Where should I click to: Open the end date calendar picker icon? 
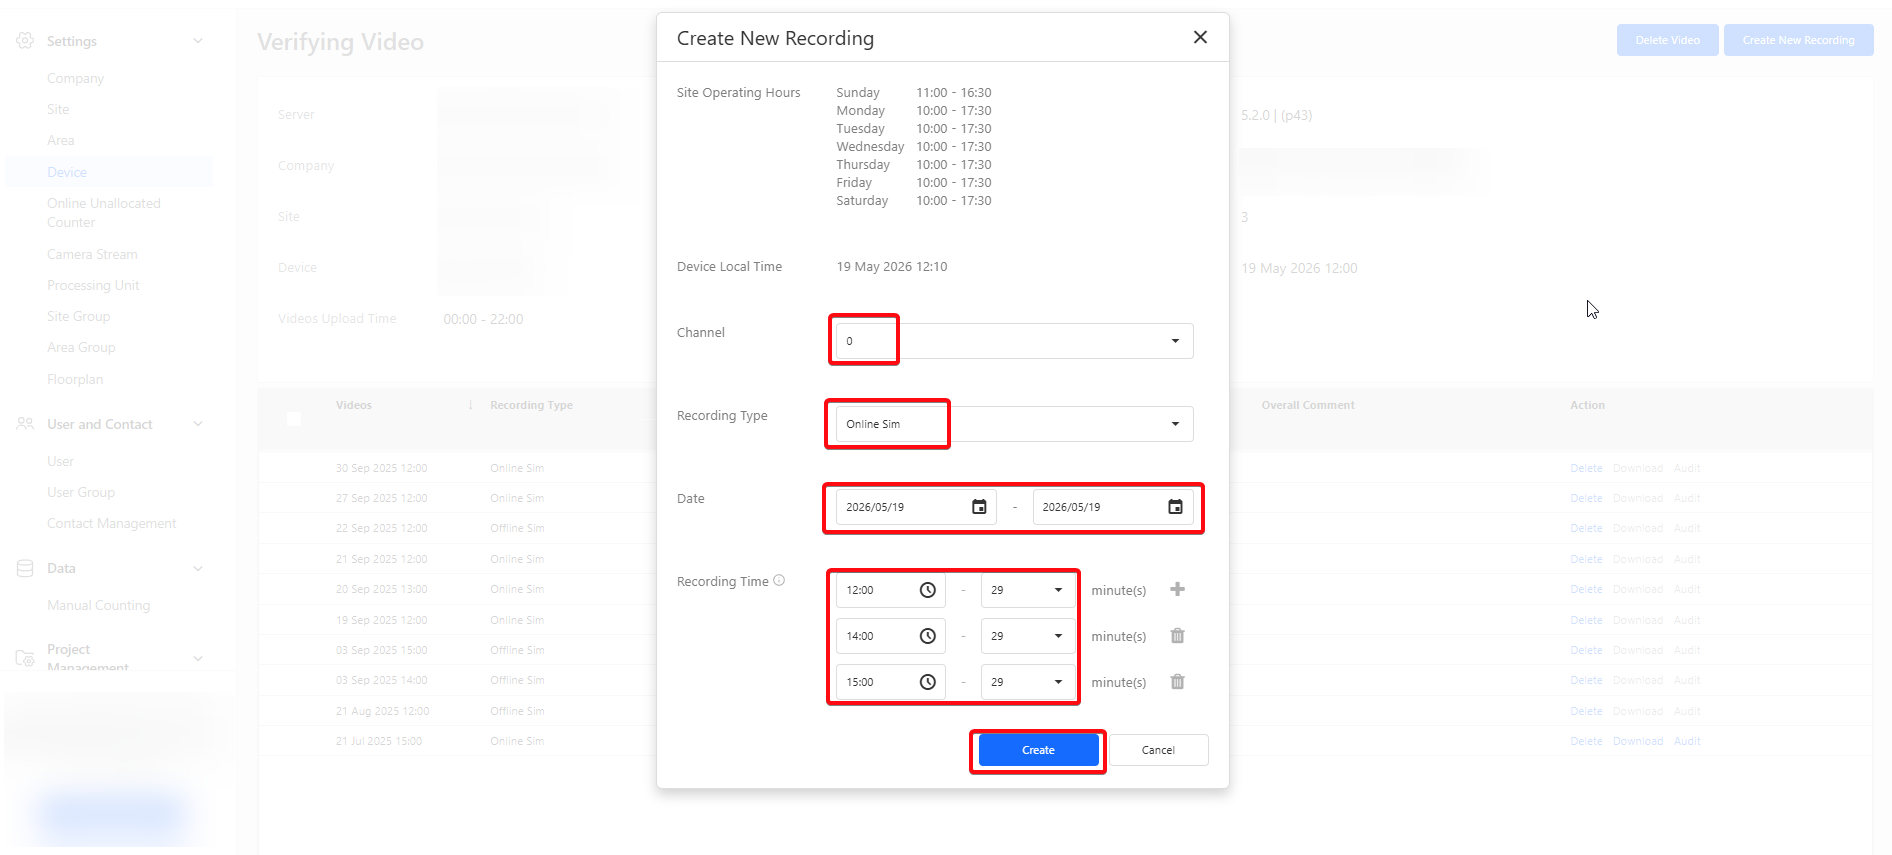1175,507
